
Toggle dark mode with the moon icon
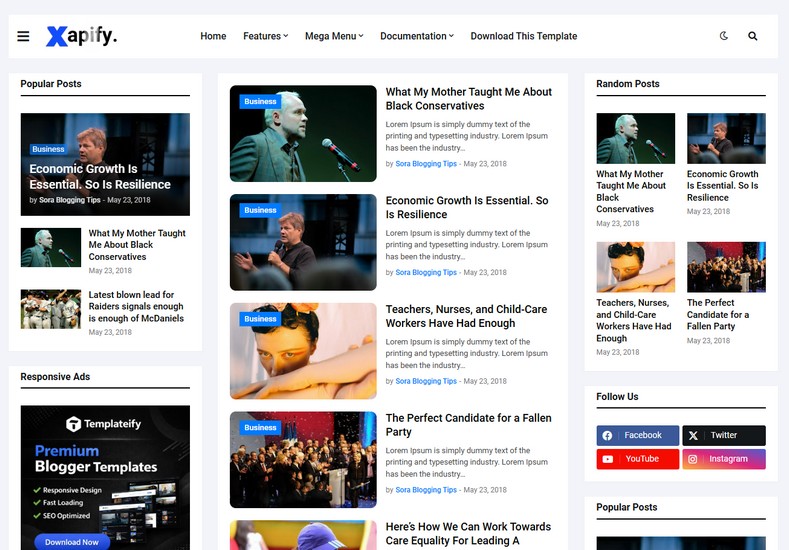(x=724, y=36)
